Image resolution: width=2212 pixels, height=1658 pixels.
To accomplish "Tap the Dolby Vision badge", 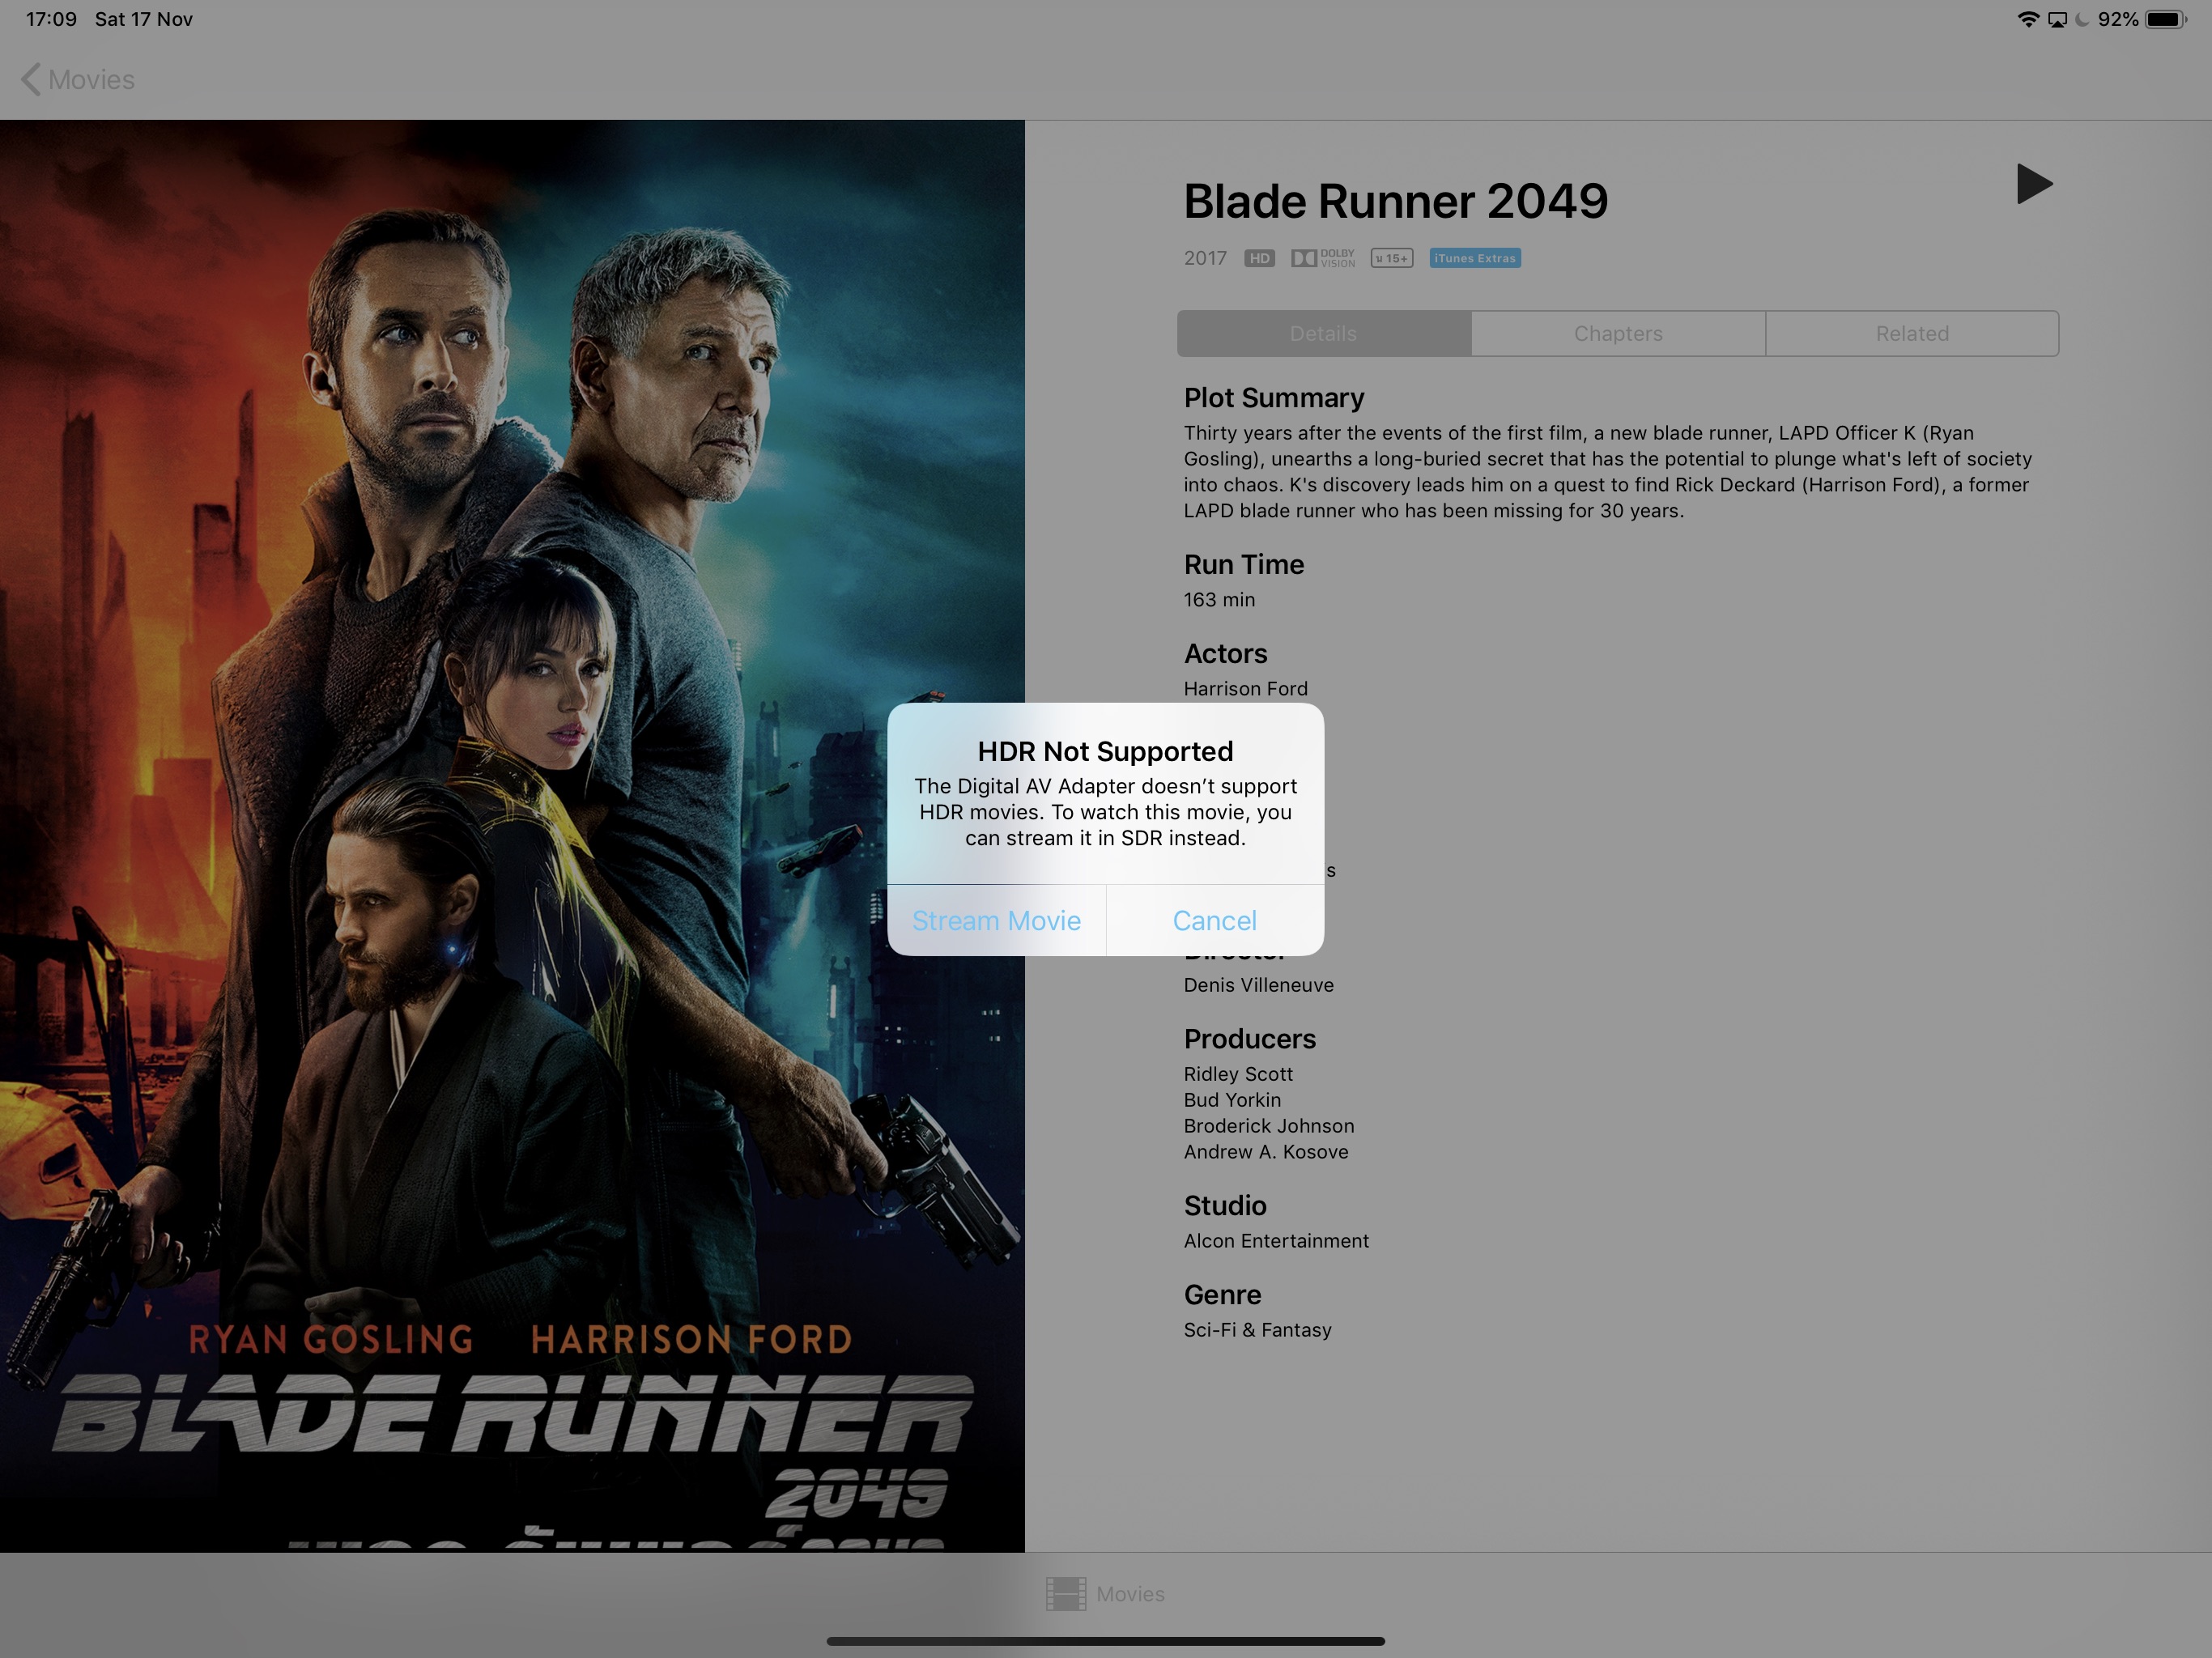I will coord(1322,258).
